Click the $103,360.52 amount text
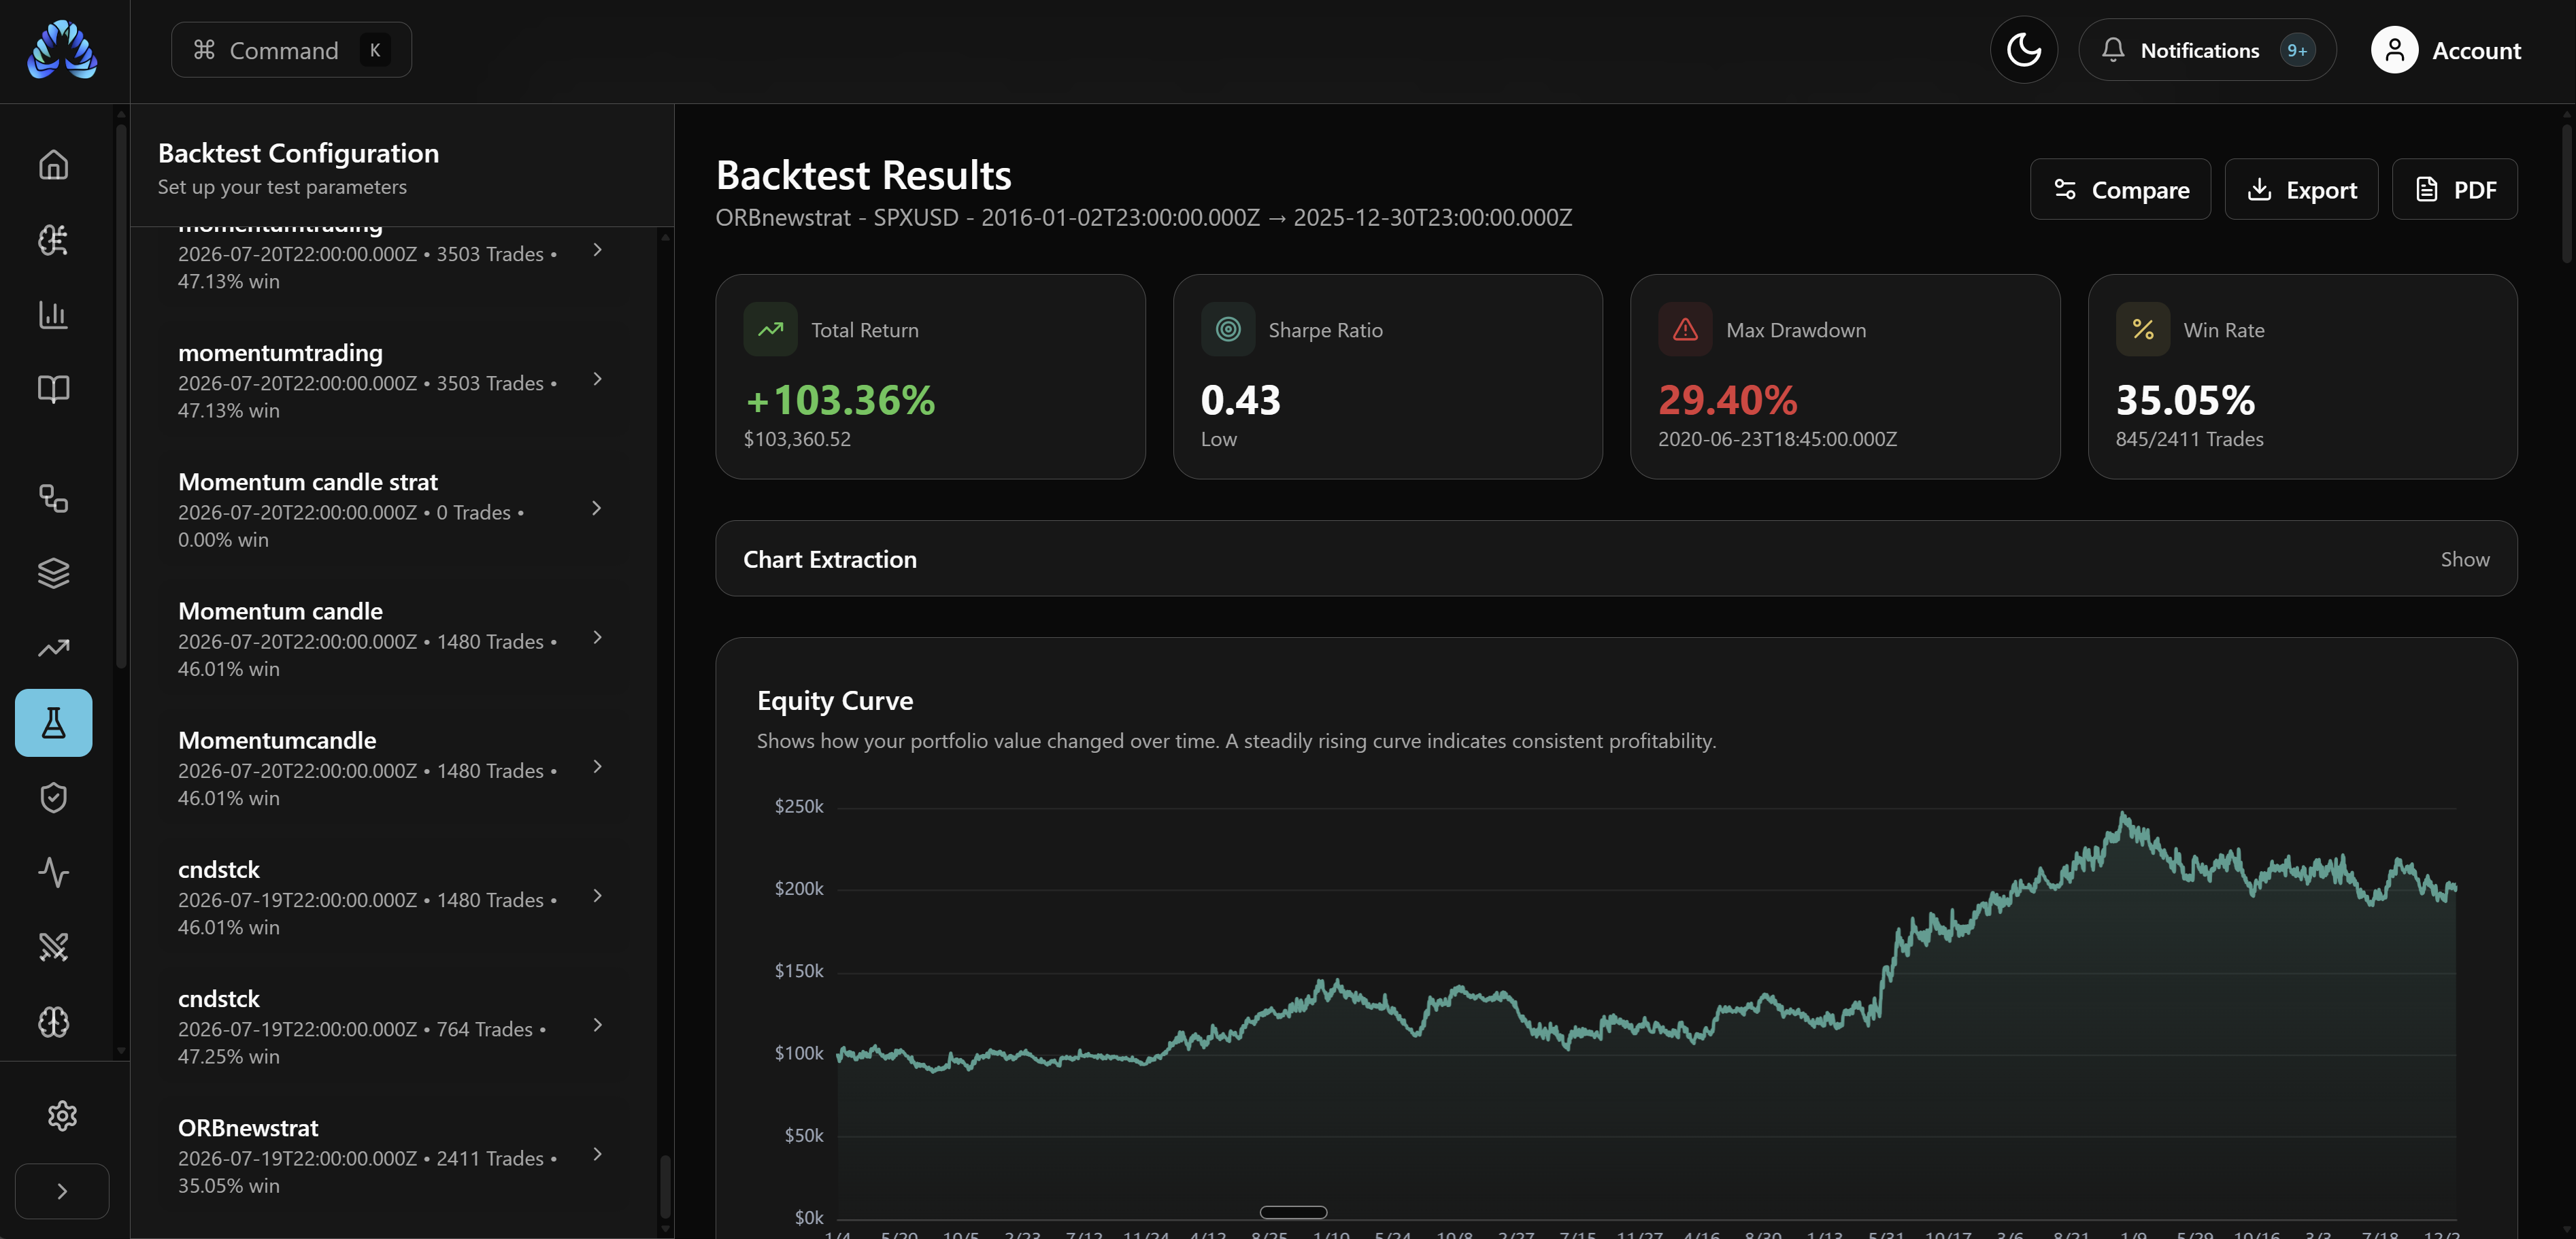 coord(797,439)
